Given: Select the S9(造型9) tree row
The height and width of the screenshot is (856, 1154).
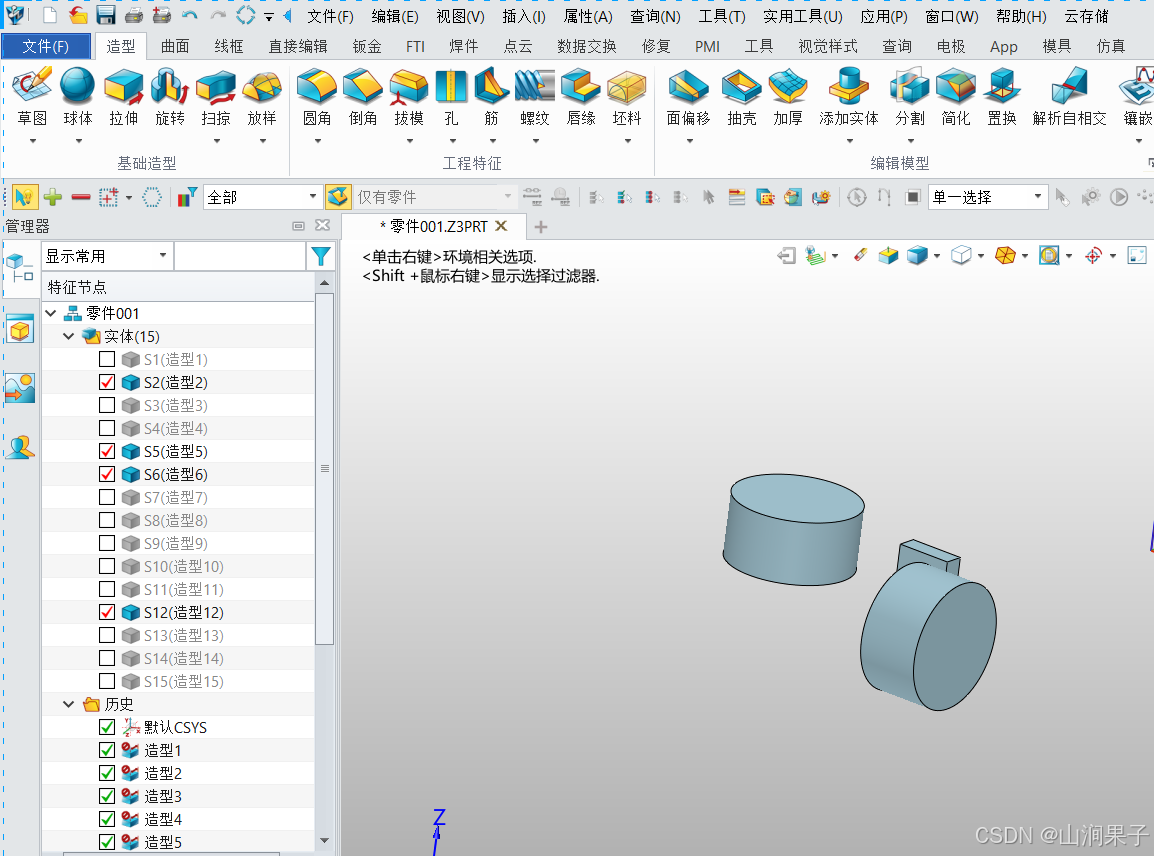Looking at the screenshot, I should [x=177, y=543].
